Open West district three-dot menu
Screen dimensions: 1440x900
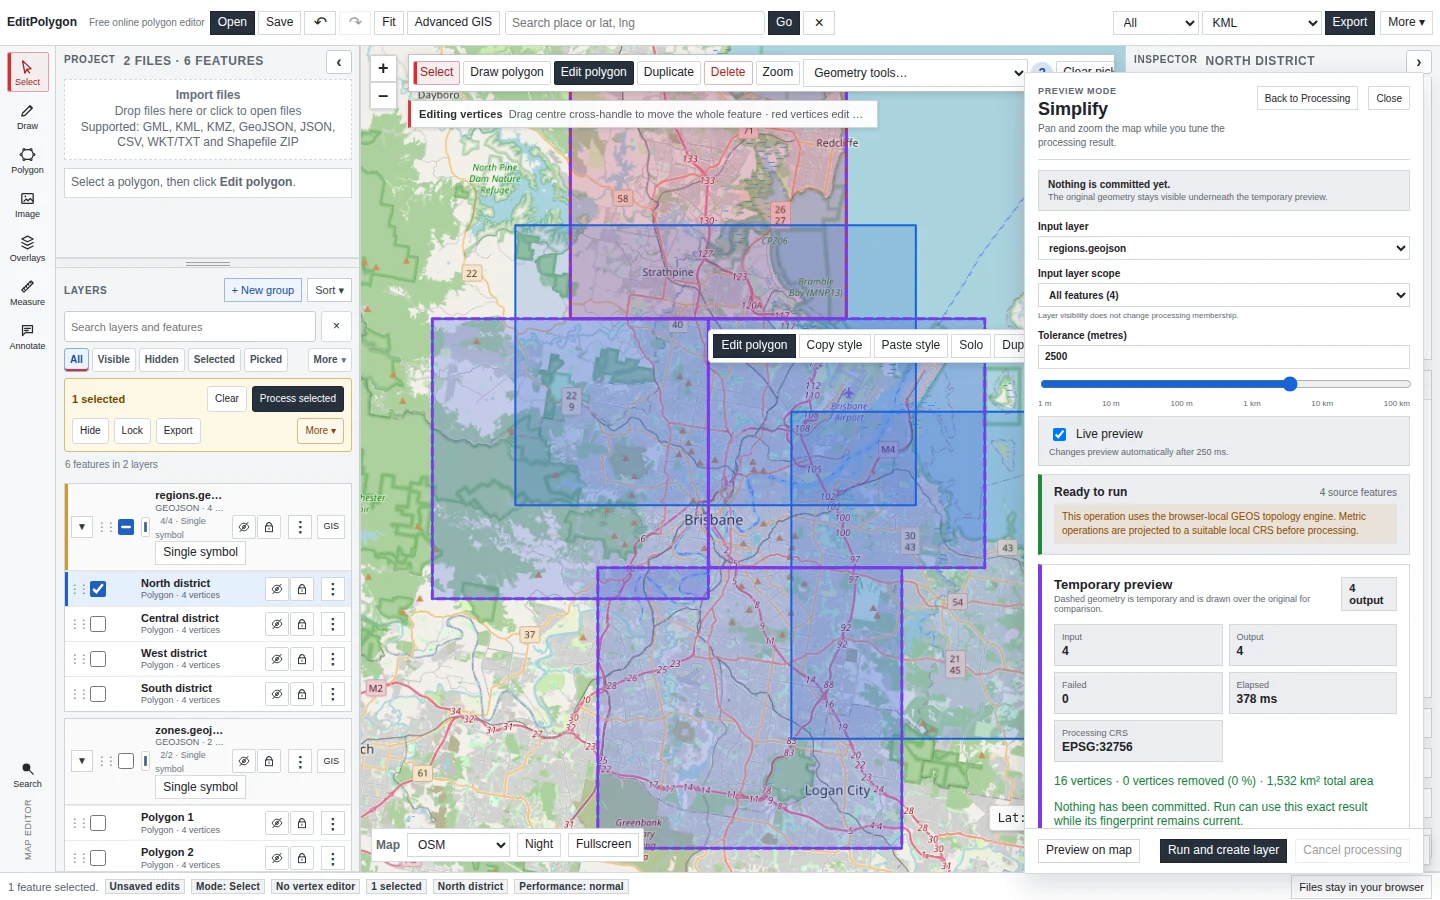coord(333,659)
